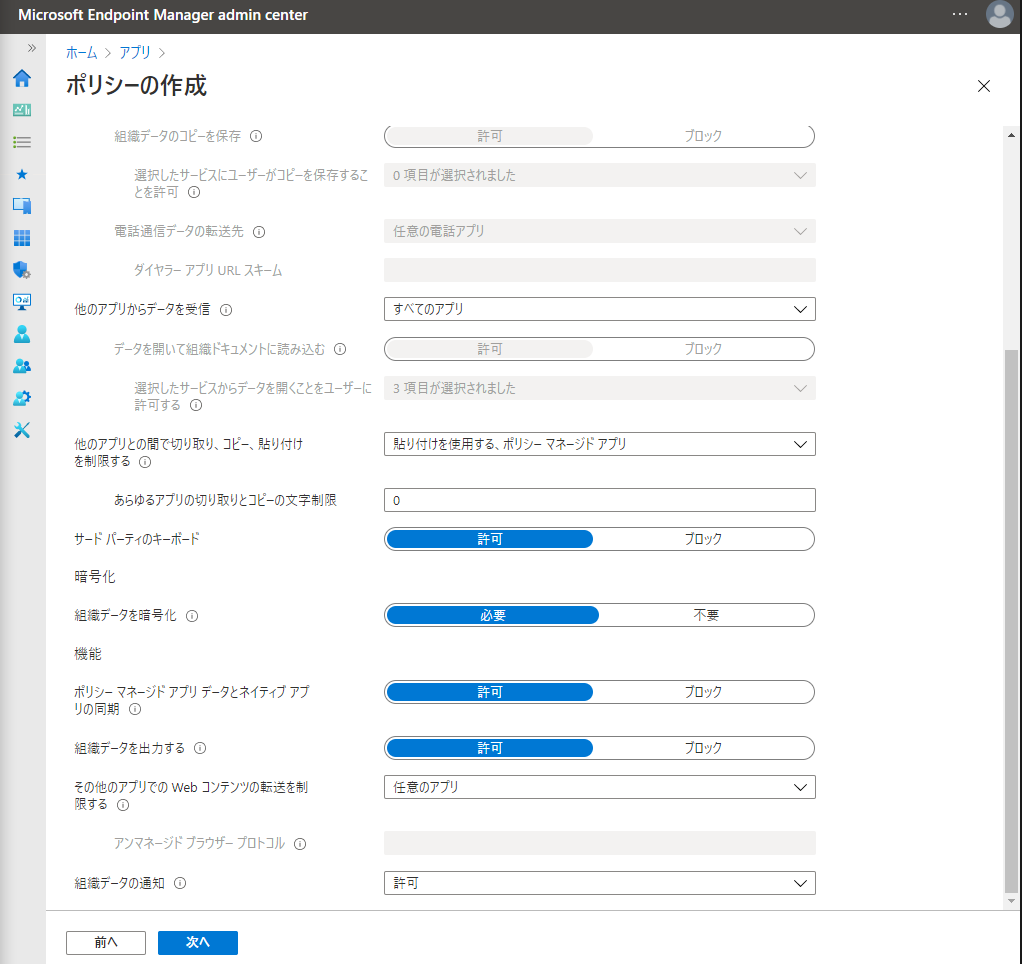Open the 任意のアプリ dropdown
Image resolution: width=1022 pixels, height=964 pixels.
[600, 787]
